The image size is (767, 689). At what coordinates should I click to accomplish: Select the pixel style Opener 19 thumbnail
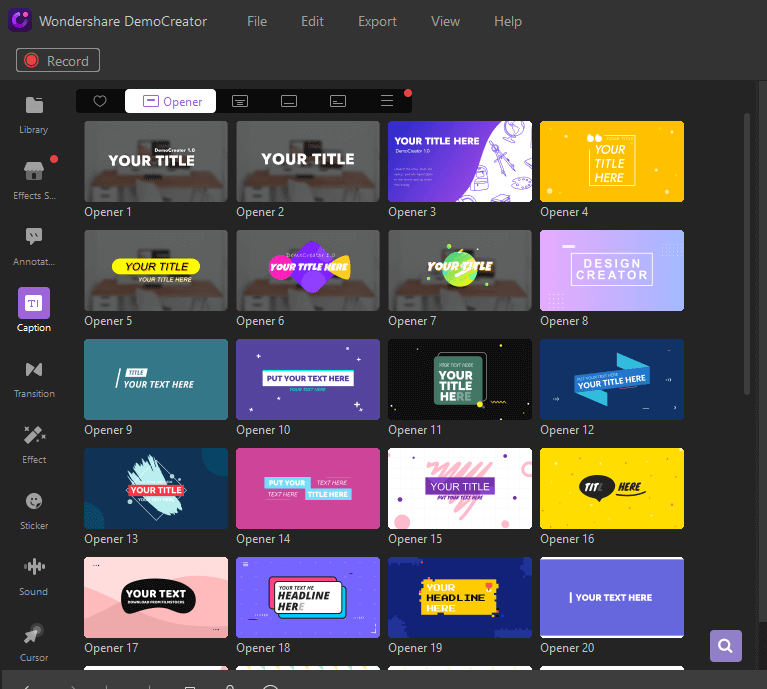point(460,598)
